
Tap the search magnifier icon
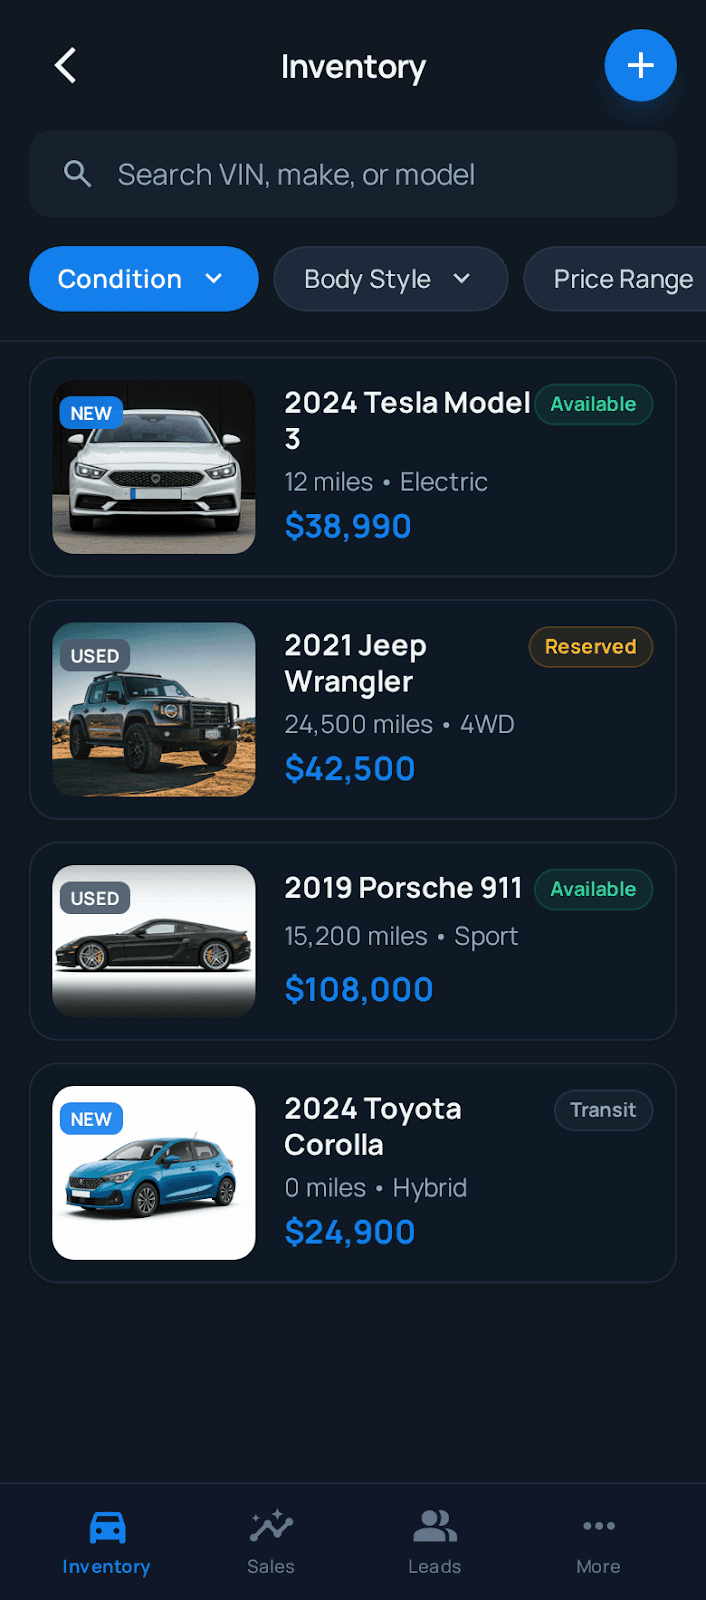pyautogui.click(x=77, y=173)
